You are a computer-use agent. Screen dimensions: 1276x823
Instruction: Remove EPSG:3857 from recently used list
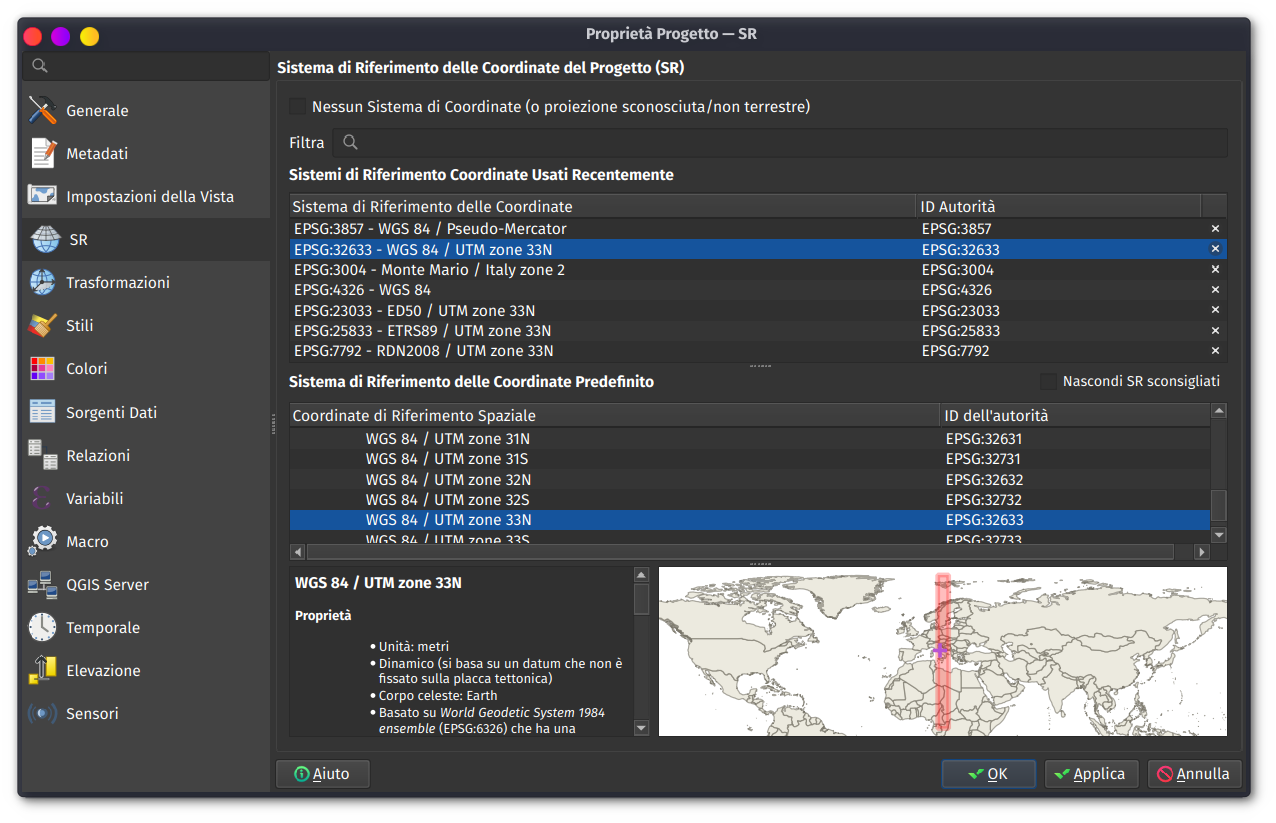tap(1215, 229)
